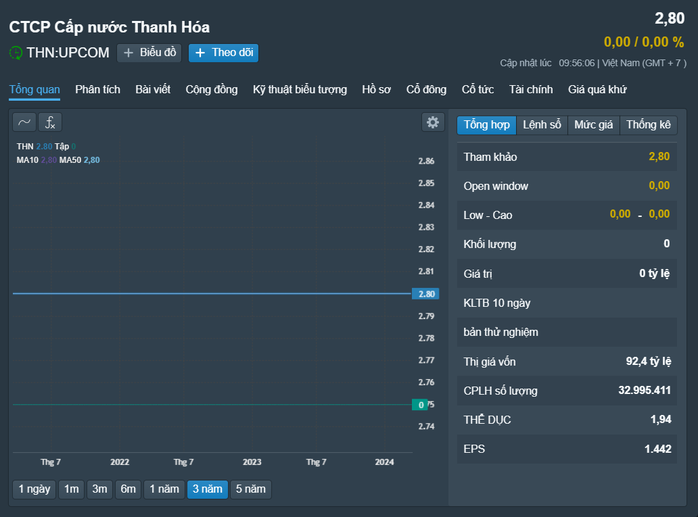The height and width of the screenshot is (517, 698).
Task: Click the Open window row
Action: 567,186
